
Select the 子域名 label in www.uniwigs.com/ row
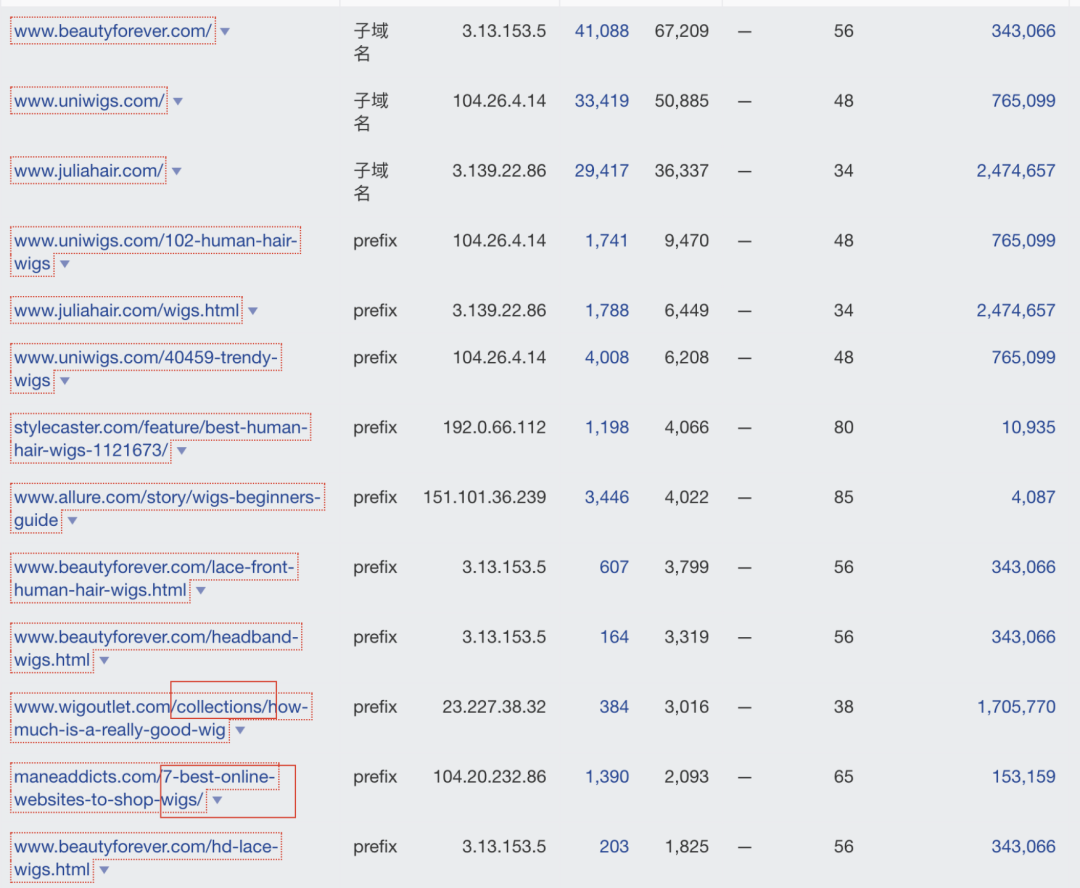(371, 112)
